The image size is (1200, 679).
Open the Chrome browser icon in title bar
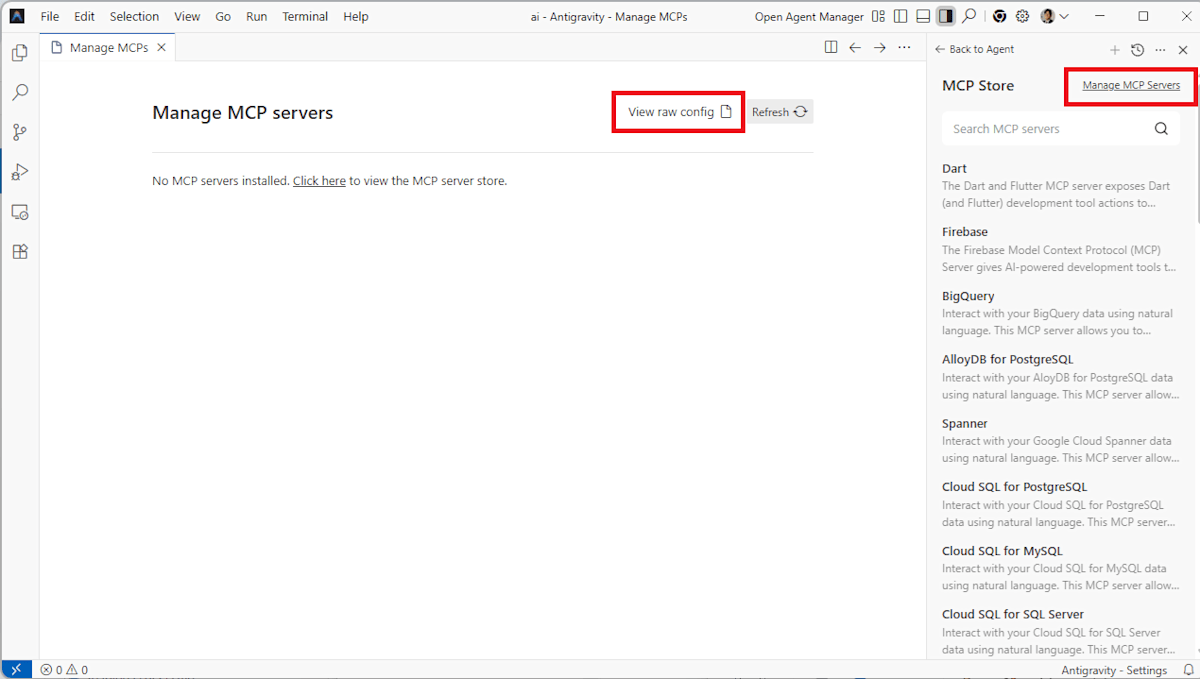(x=999, y=16)
